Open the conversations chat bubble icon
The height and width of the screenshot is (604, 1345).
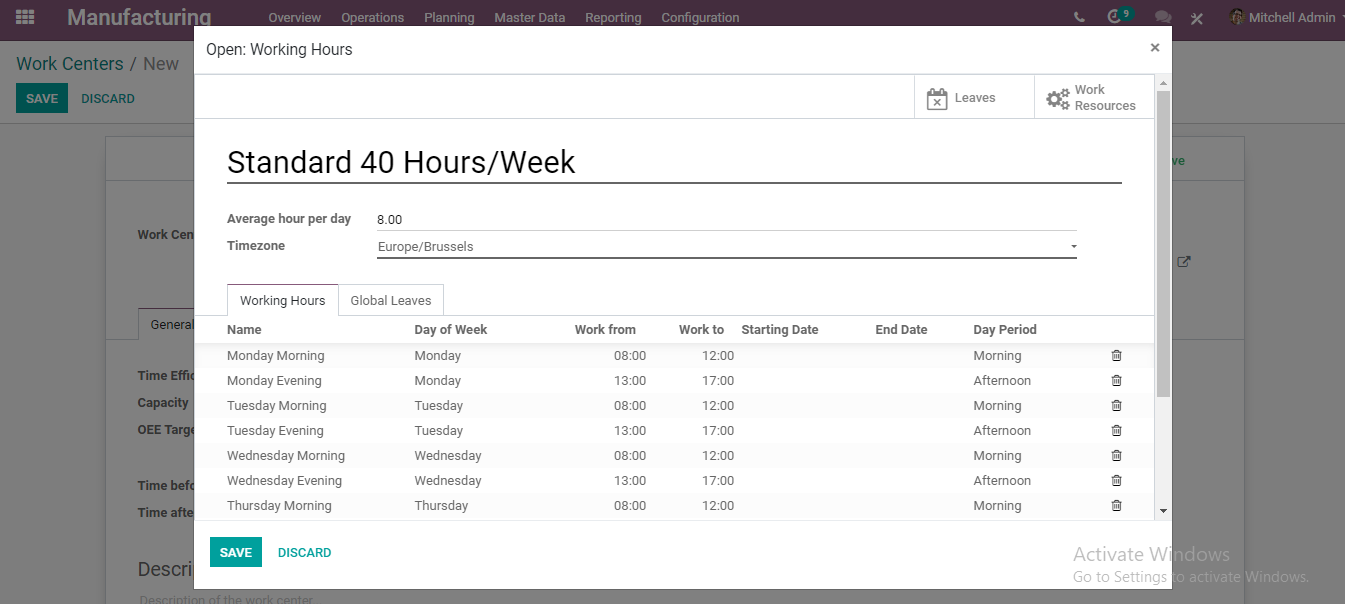1163,17
